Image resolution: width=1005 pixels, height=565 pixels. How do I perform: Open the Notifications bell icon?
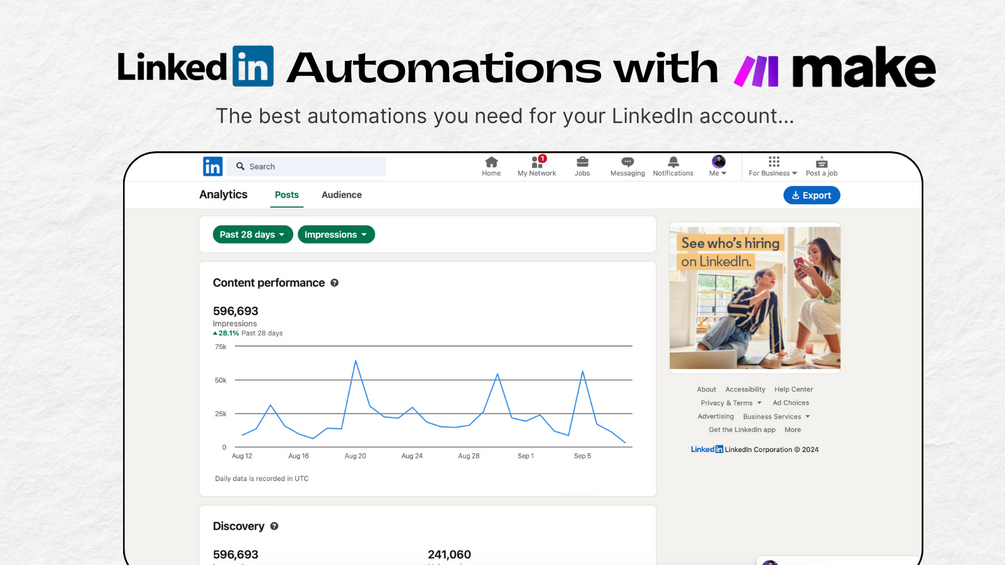click(x=673, y=162)
